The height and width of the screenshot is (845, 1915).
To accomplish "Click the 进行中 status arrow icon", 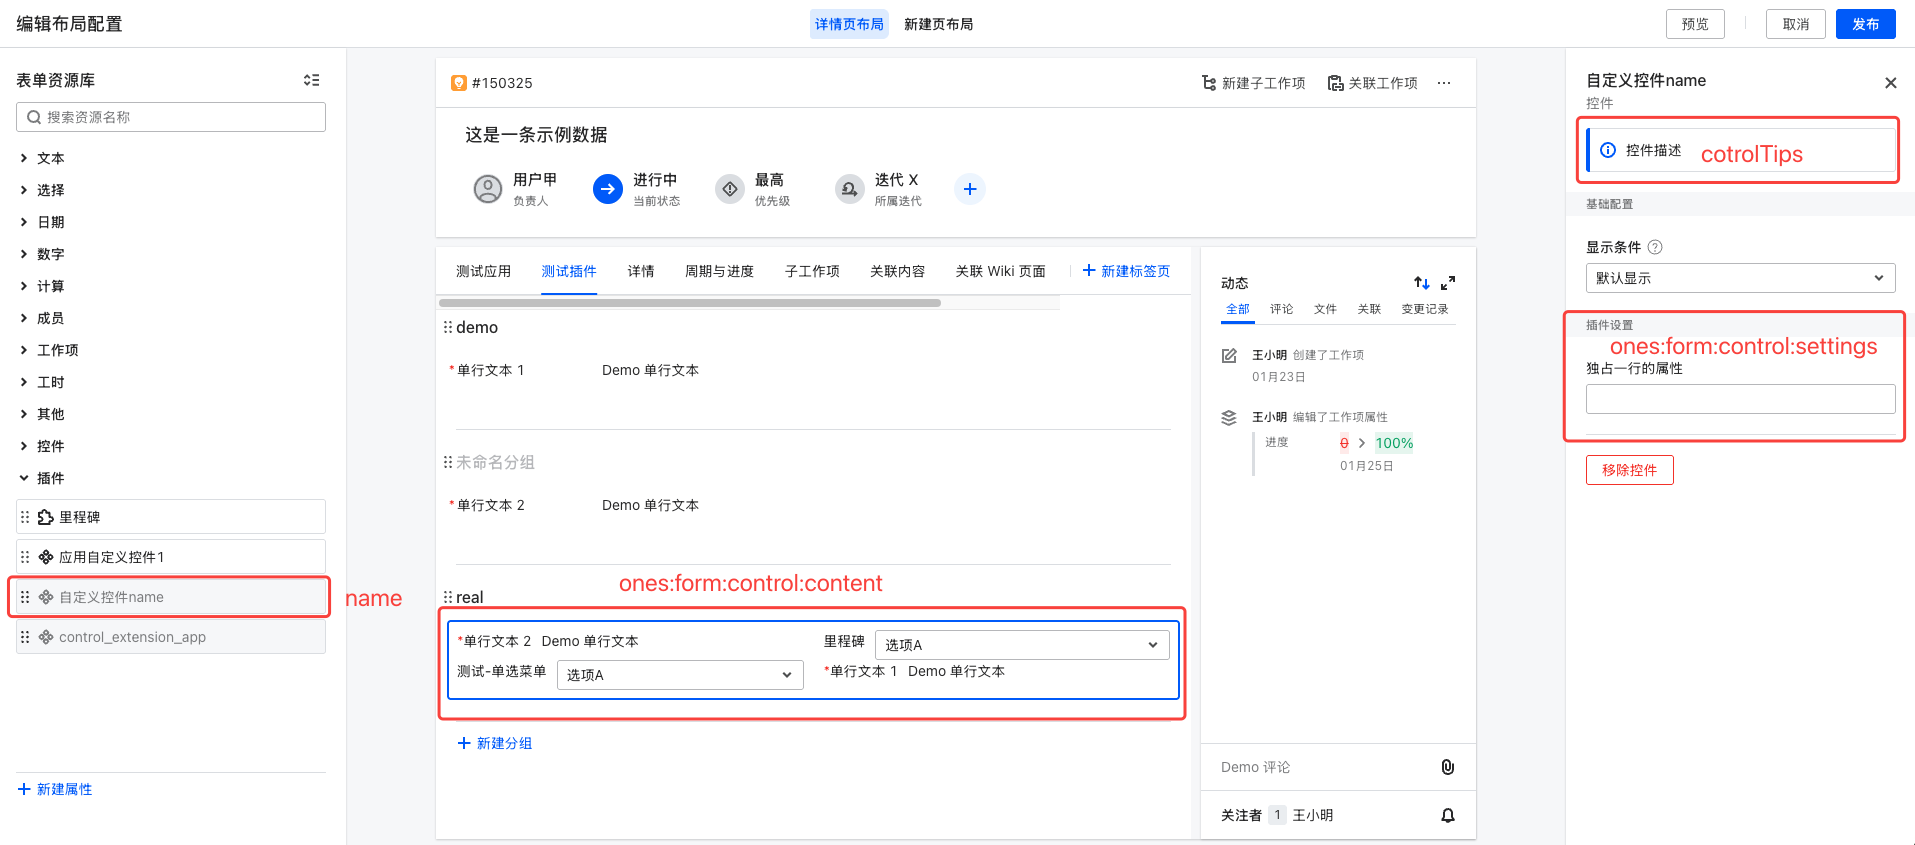I will (x=607, y=189).
